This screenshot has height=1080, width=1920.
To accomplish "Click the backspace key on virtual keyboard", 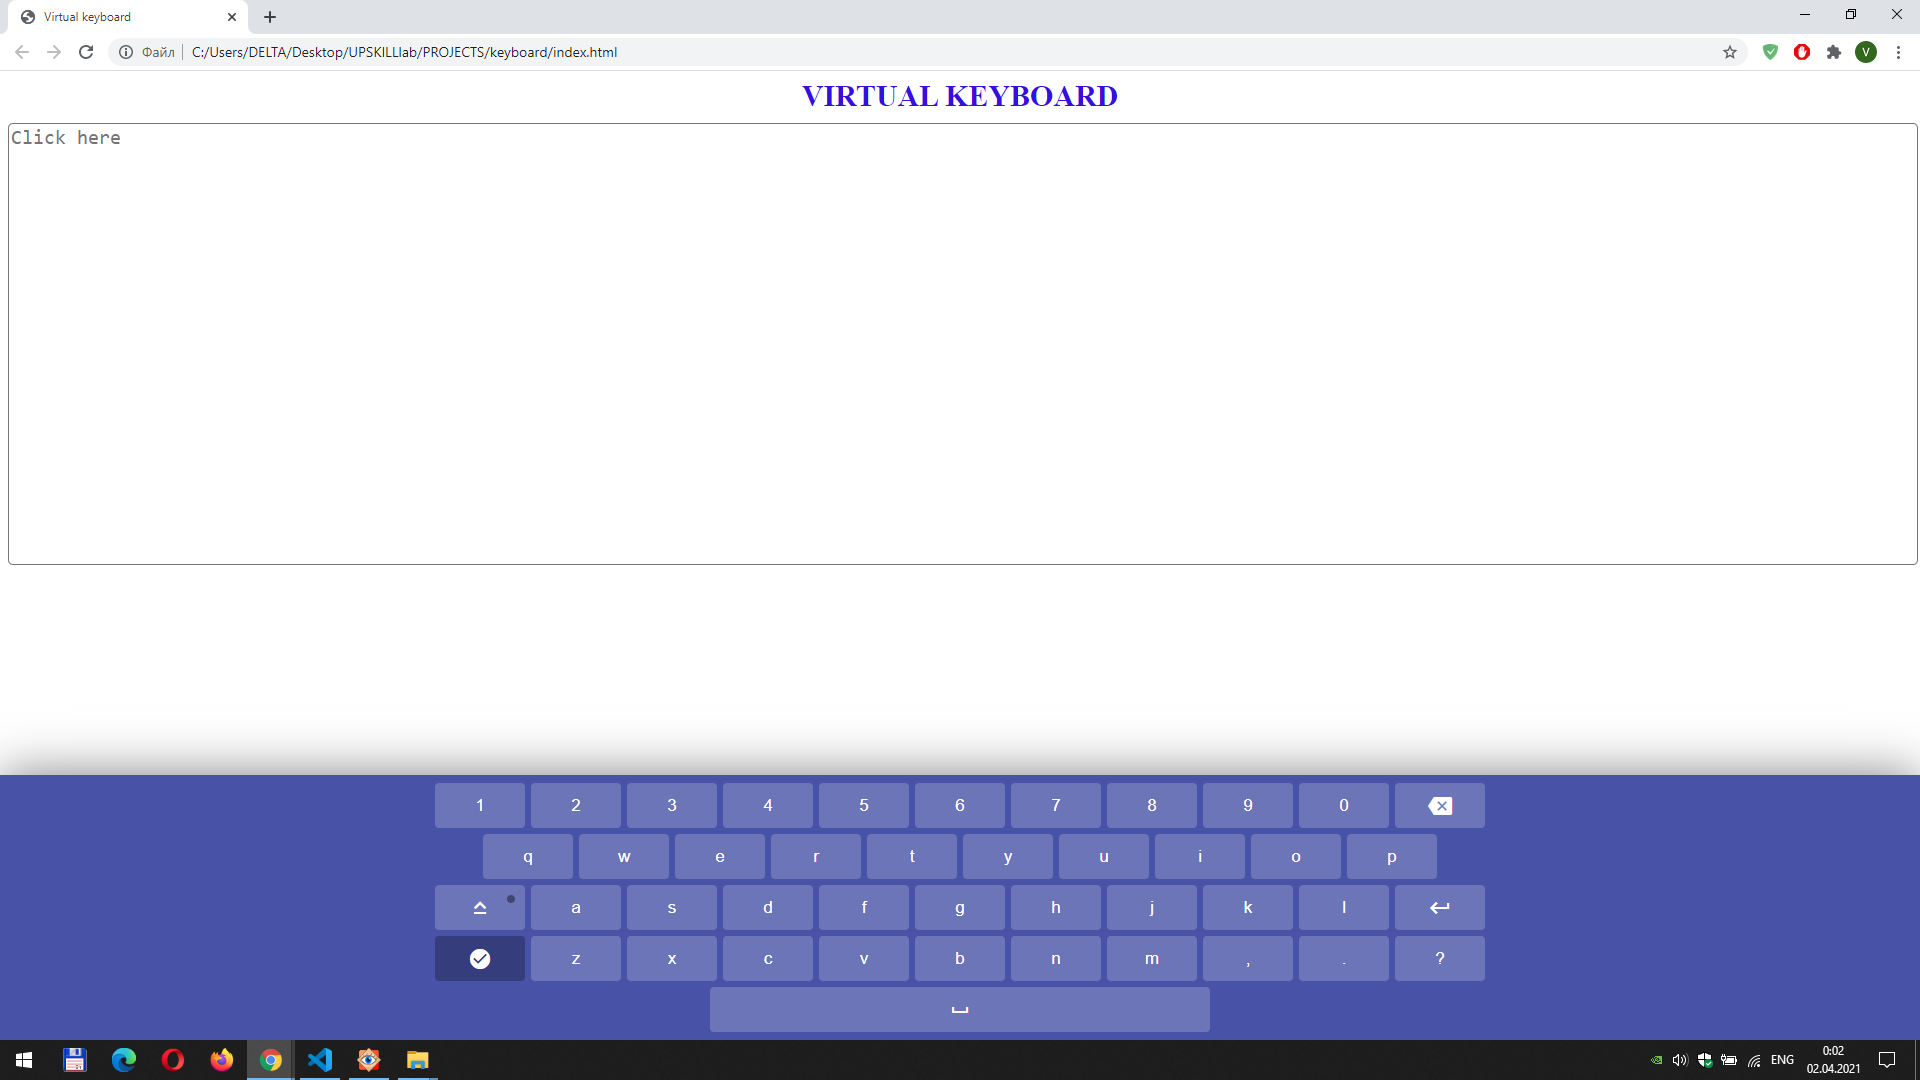I will (1440, 805).
